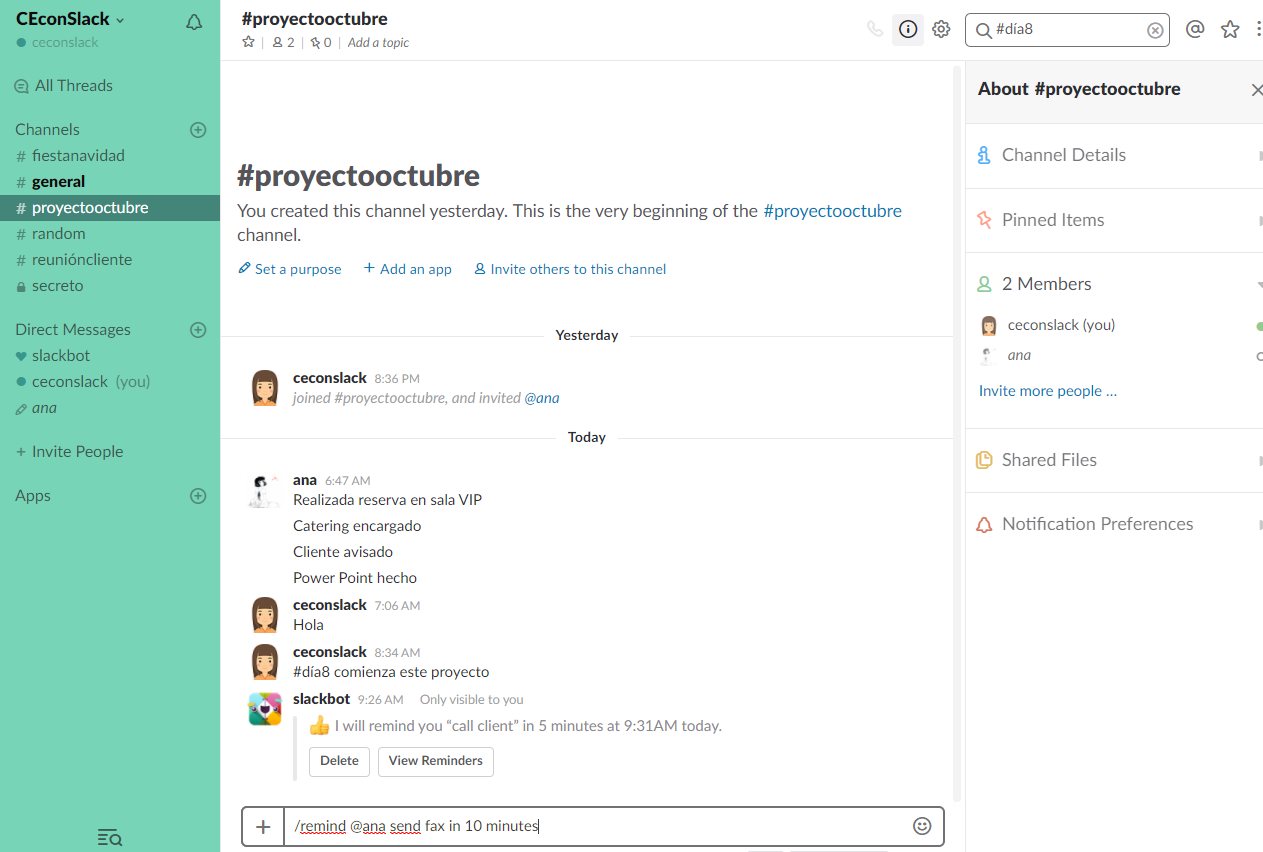The height and width of the screenshot is (852, 1263).
Task: Click message text 'Catering encargado'
Action: (x=357, y=526)
